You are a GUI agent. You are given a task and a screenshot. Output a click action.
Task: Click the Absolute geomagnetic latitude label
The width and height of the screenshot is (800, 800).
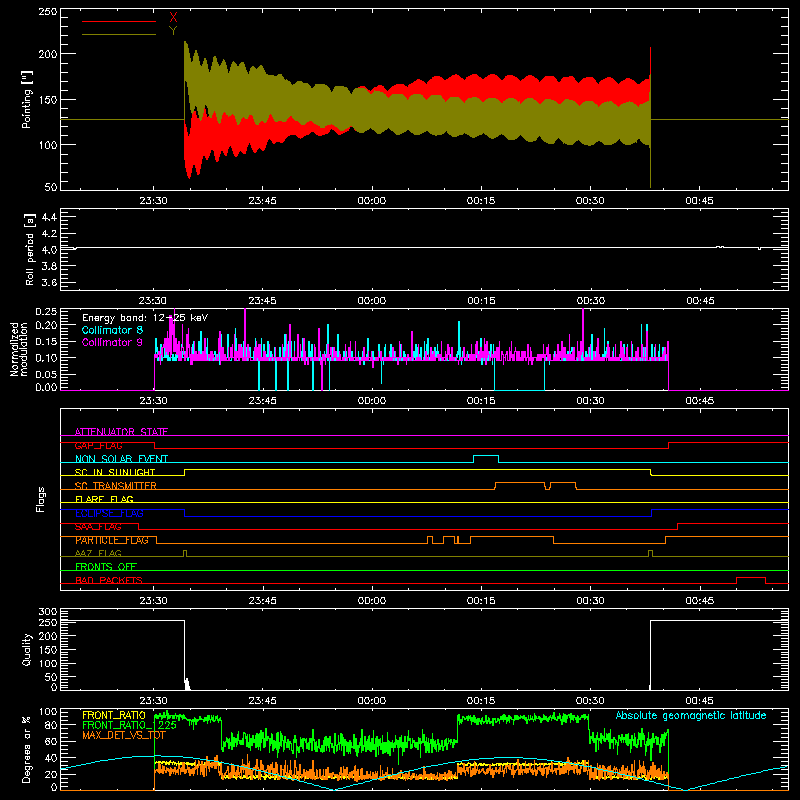[x=691, y=716]
